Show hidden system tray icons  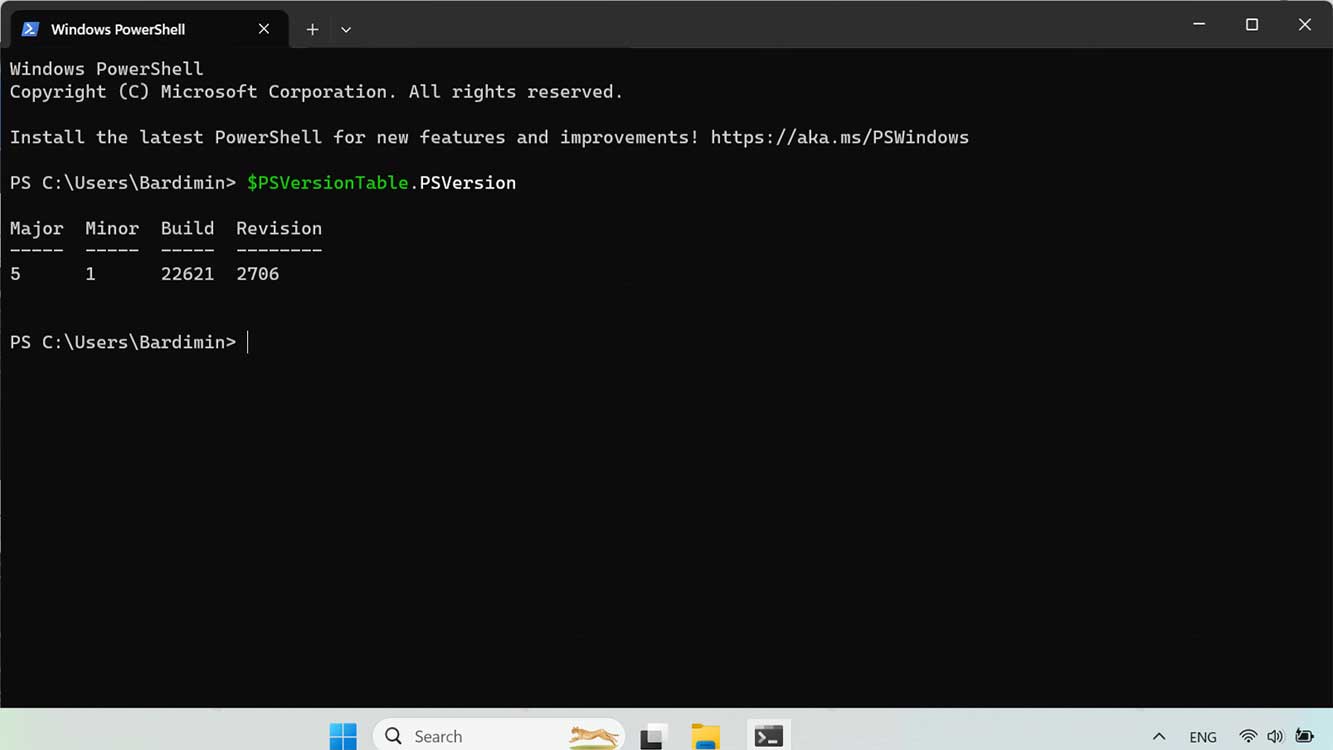1159,737
